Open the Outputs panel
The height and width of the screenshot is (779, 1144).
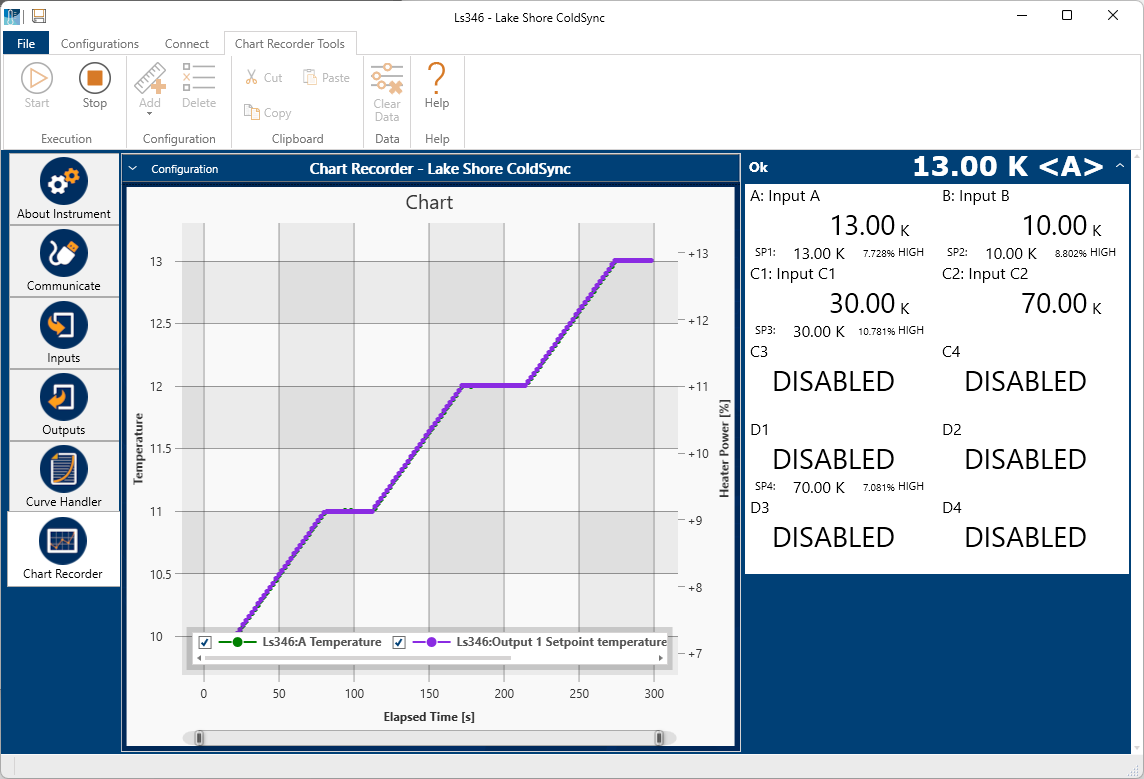64,398
